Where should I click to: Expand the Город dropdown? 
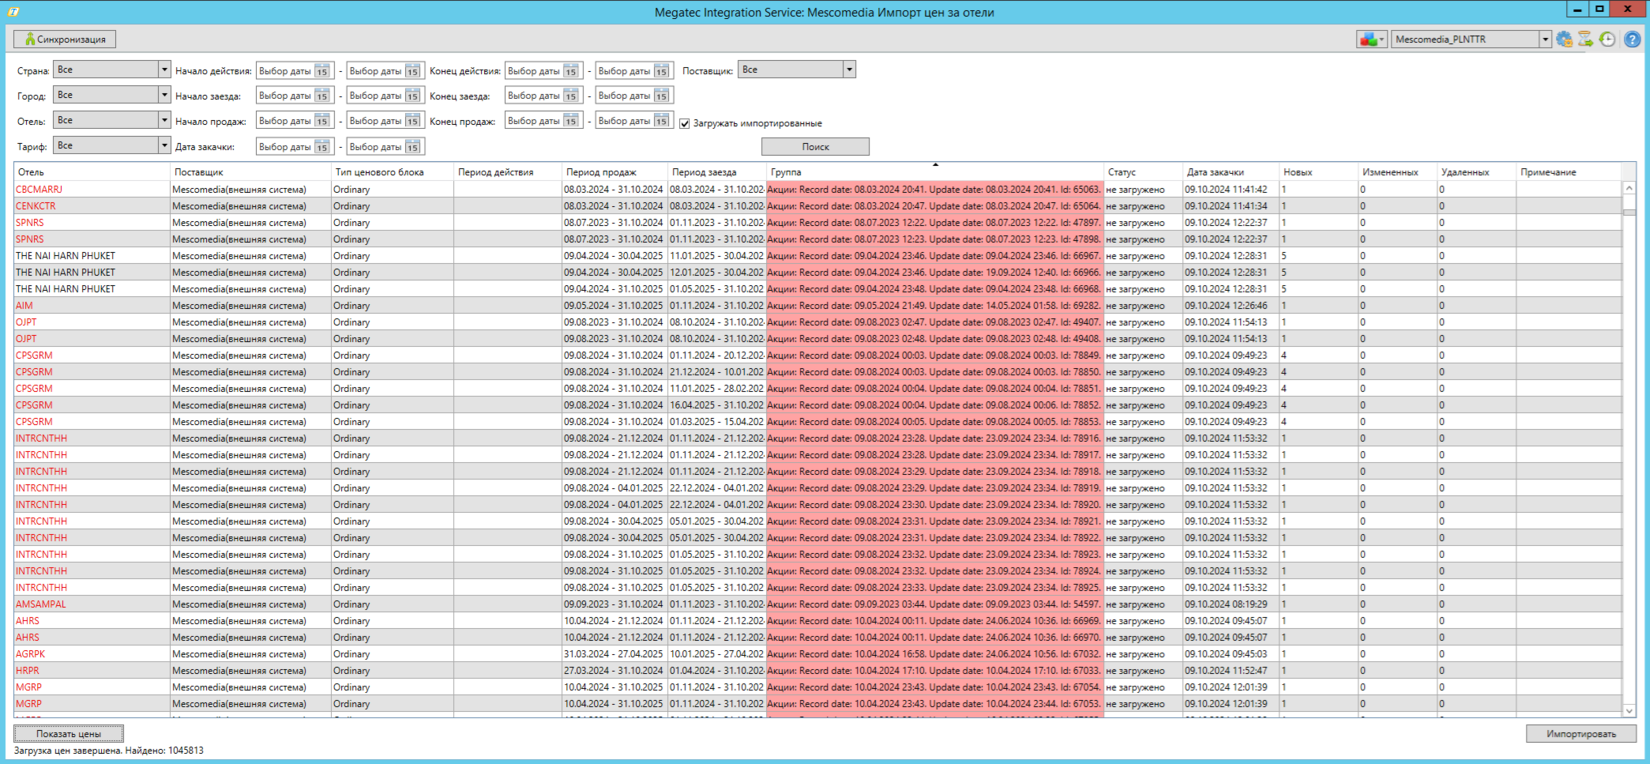[164, 95]
